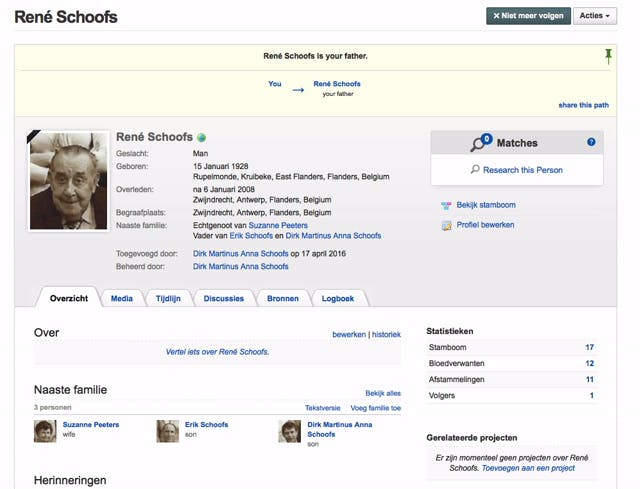640x489 pixels.
Task: Click the family tree icon beside Bekijk stamboom
Action: 447,205
